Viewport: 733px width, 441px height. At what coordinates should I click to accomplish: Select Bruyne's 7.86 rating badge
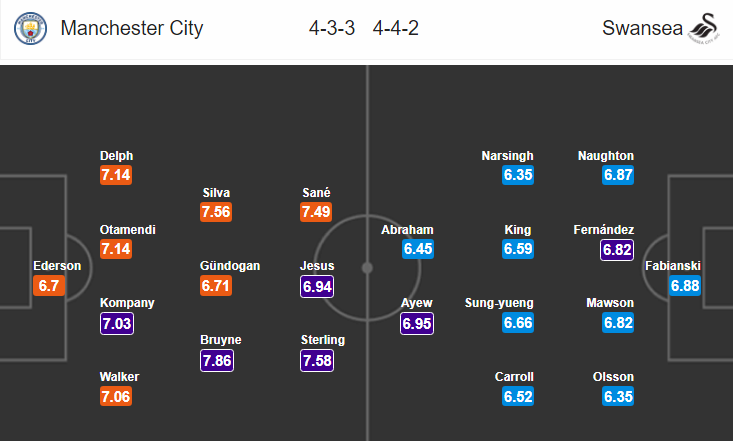tap(217, 361)
